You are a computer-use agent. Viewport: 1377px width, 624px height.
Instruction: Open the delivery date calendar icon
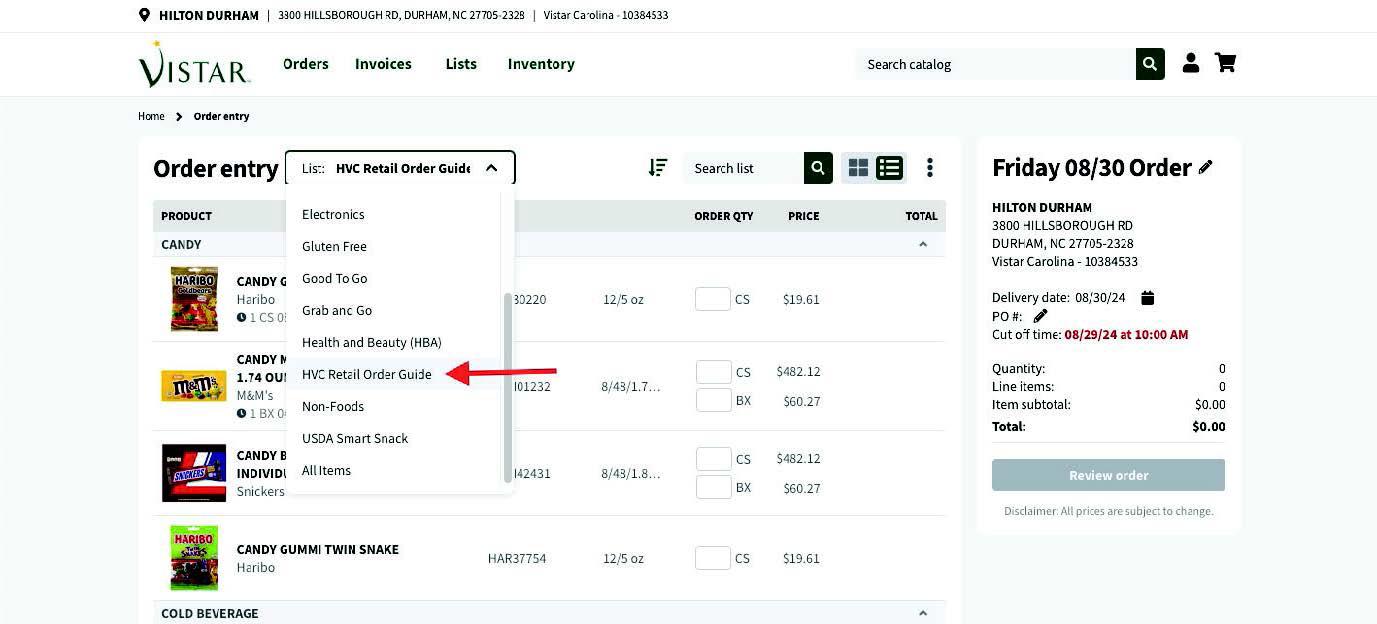coord(1148,297)
